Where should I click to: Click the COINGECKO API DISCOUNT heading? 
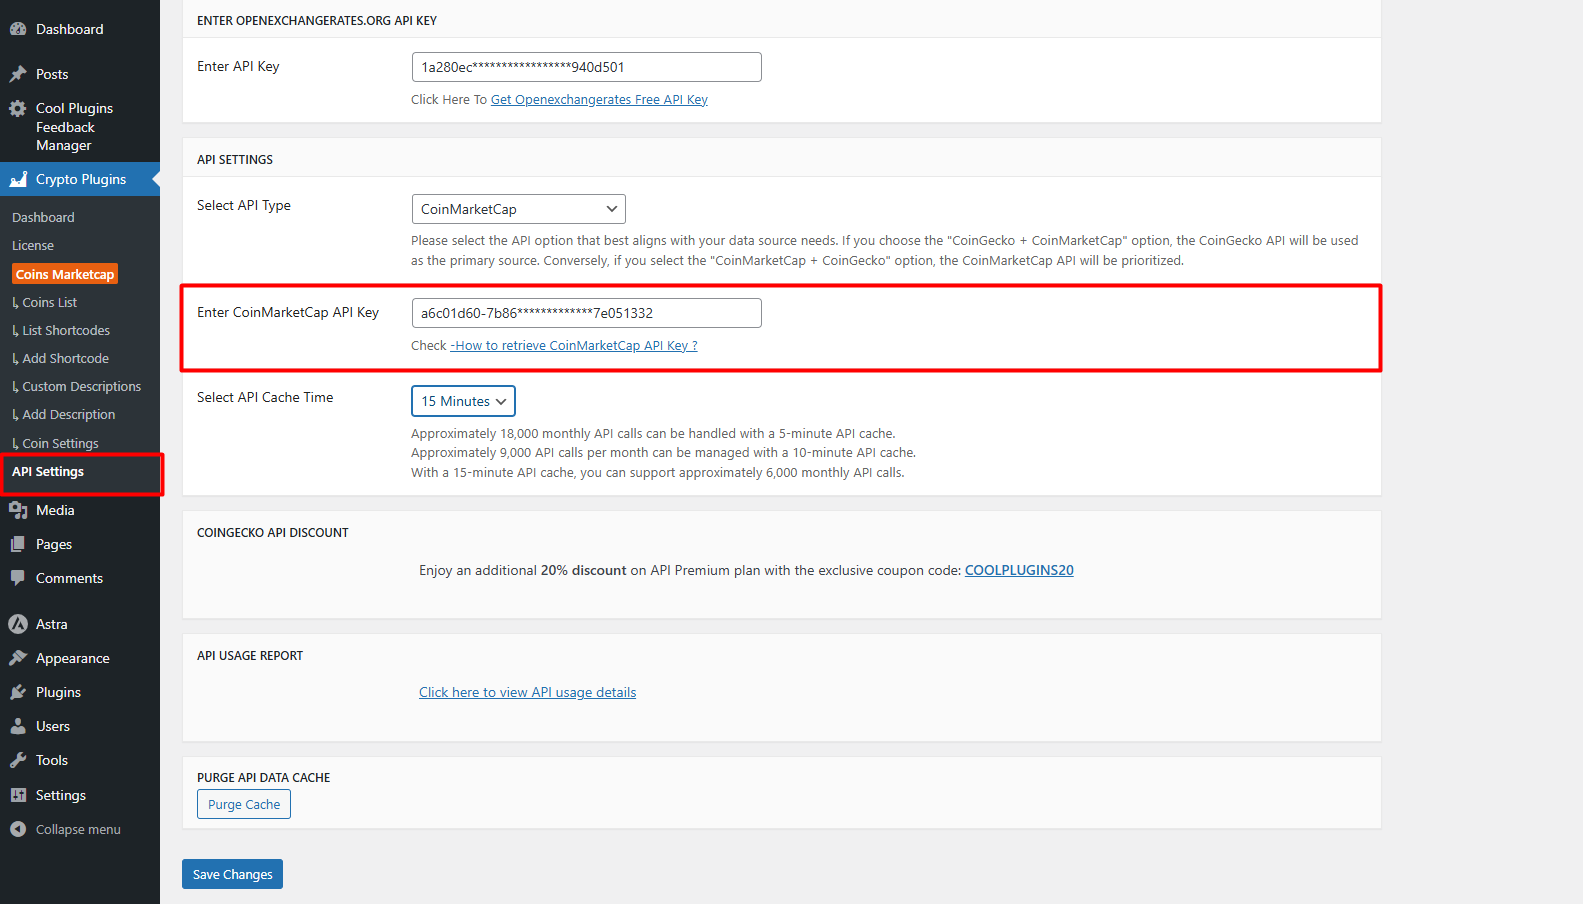tap(273, 533)
